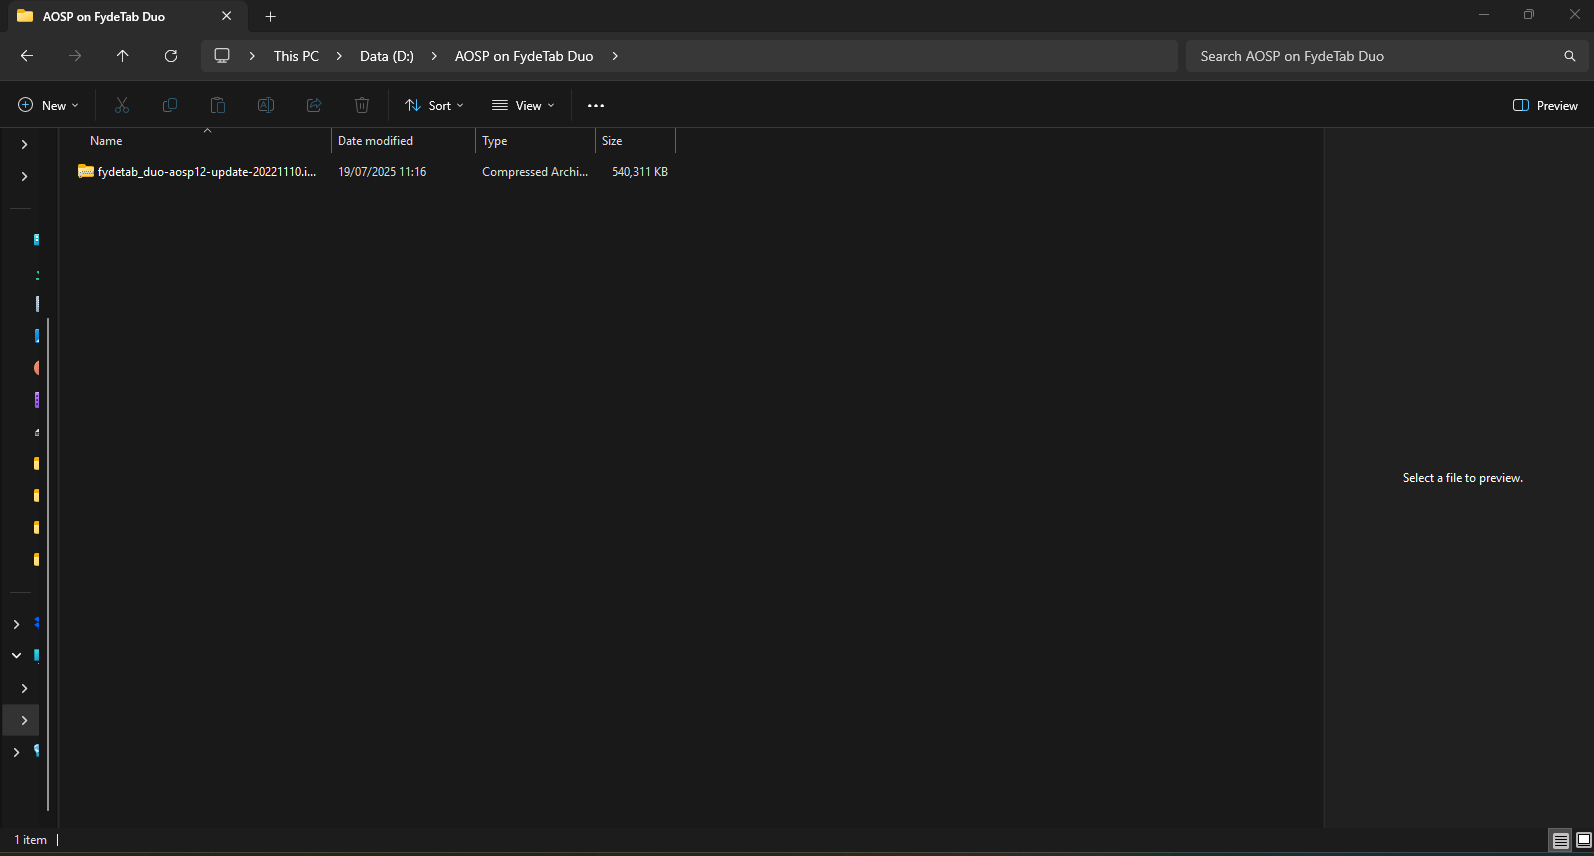Image resolution: width=1594 pixels, height=856 pixels.
Task: Go back to the previous folder
Action: coord(27,56)
